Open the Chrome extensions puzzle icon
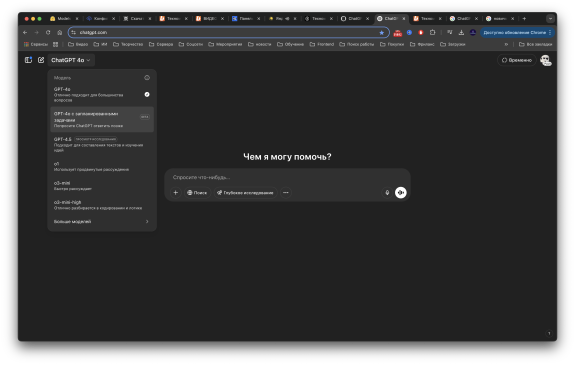The image size is (575, 365). pyautogui.click(x=432, y=32)
